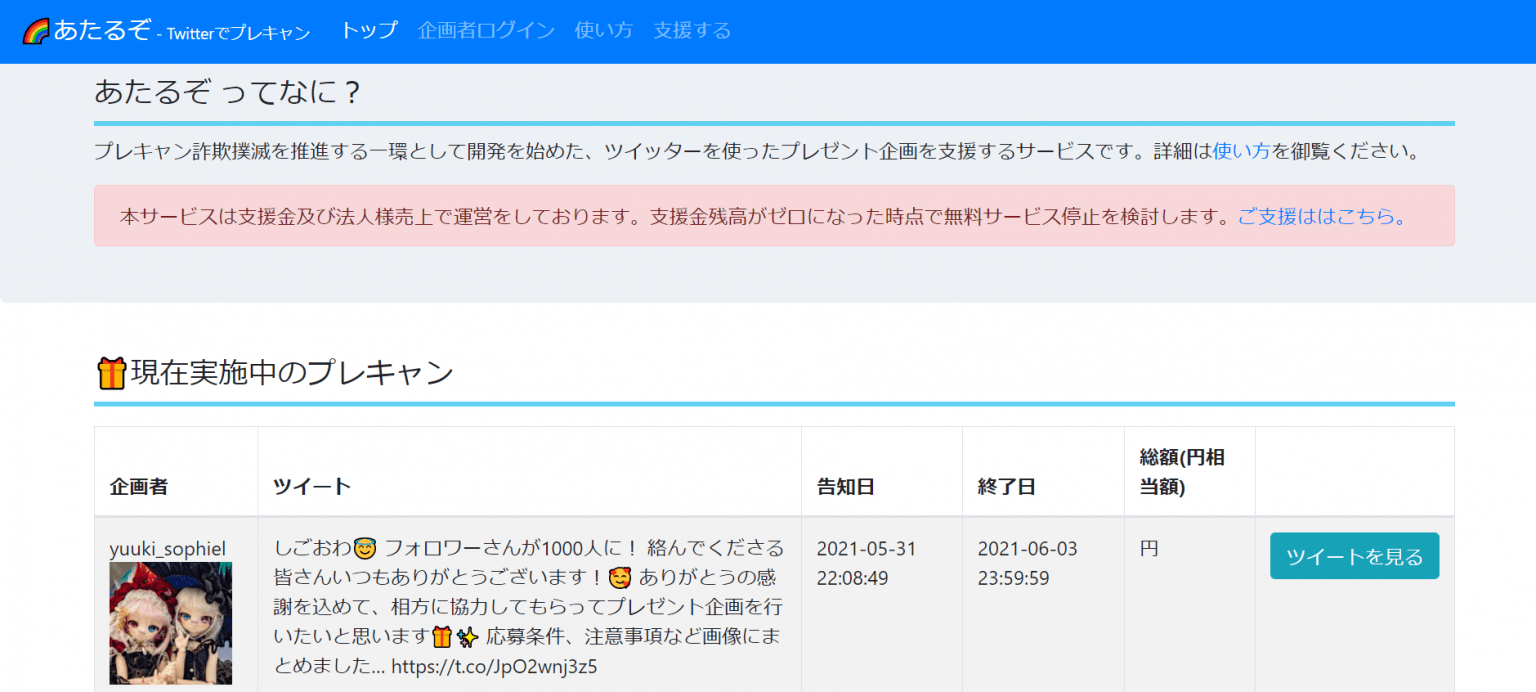The image size is (1536, 692).
Task: Click the rainbow logo in the navbar
Action: (x=34, y=29)
